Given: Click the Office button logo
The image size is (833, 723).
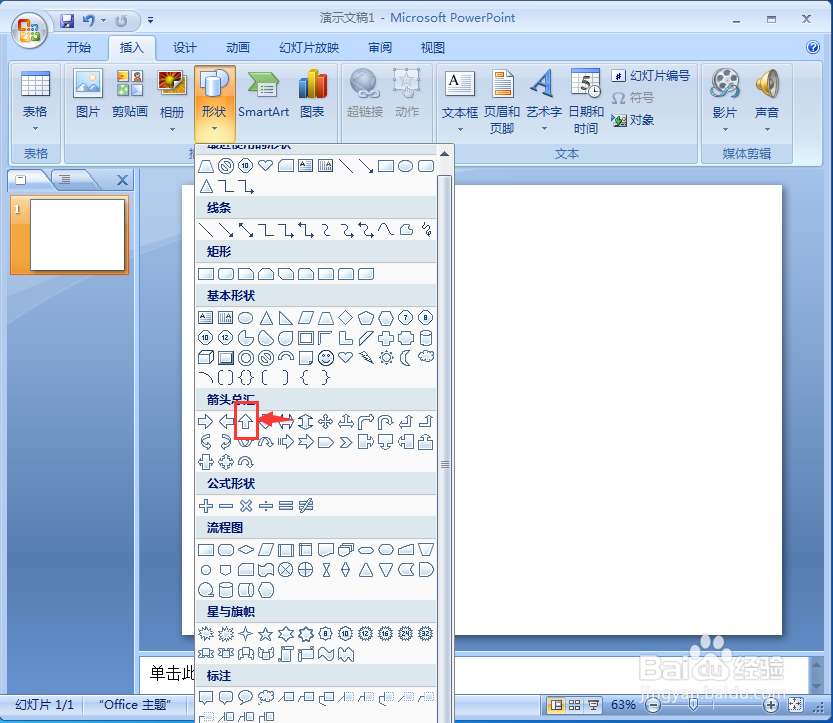Looking at the screenshot, I should (29, 29).
